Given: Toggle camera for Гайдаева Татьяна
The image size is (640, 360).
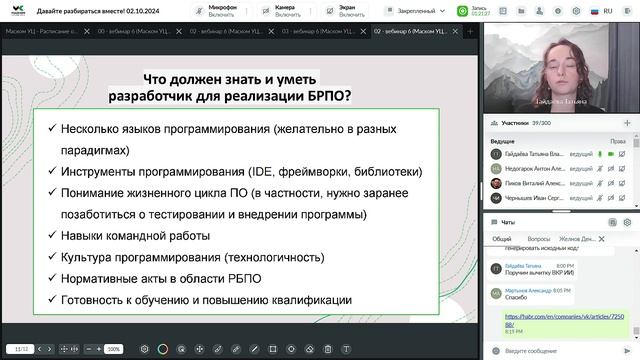Looking at the screenshot, I should pyautogui.click(x=611, y=154).
